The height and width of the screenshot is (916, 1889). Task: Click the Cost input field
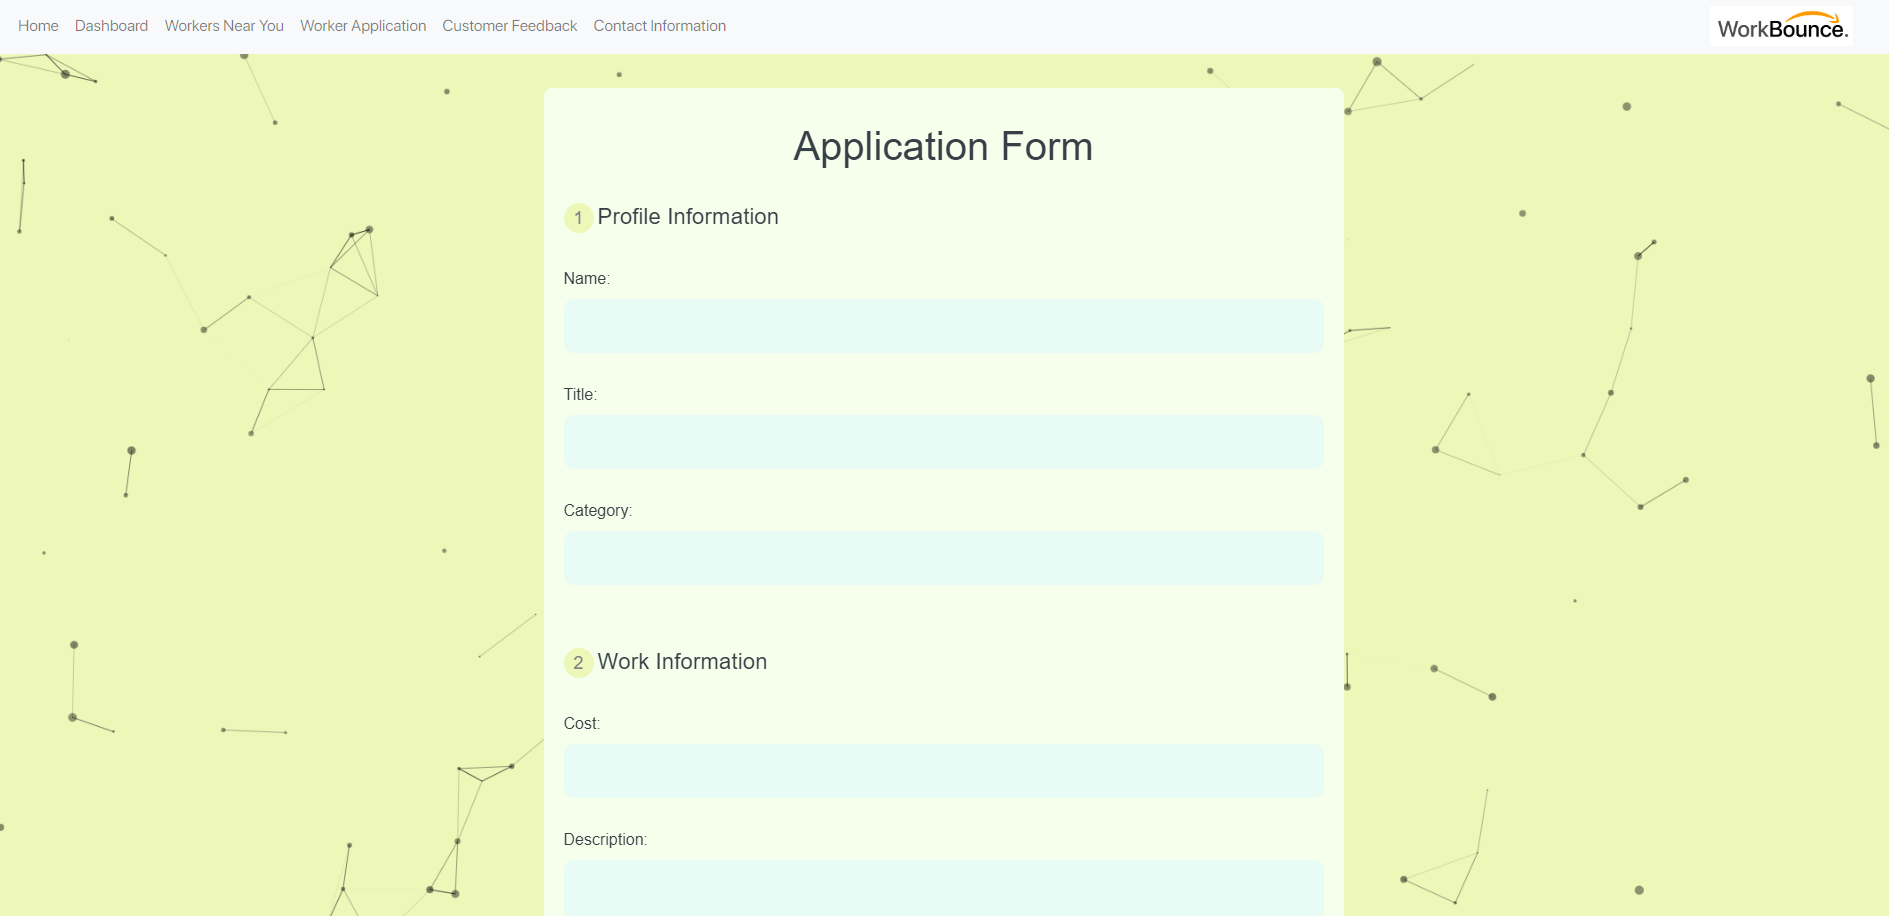943,771
